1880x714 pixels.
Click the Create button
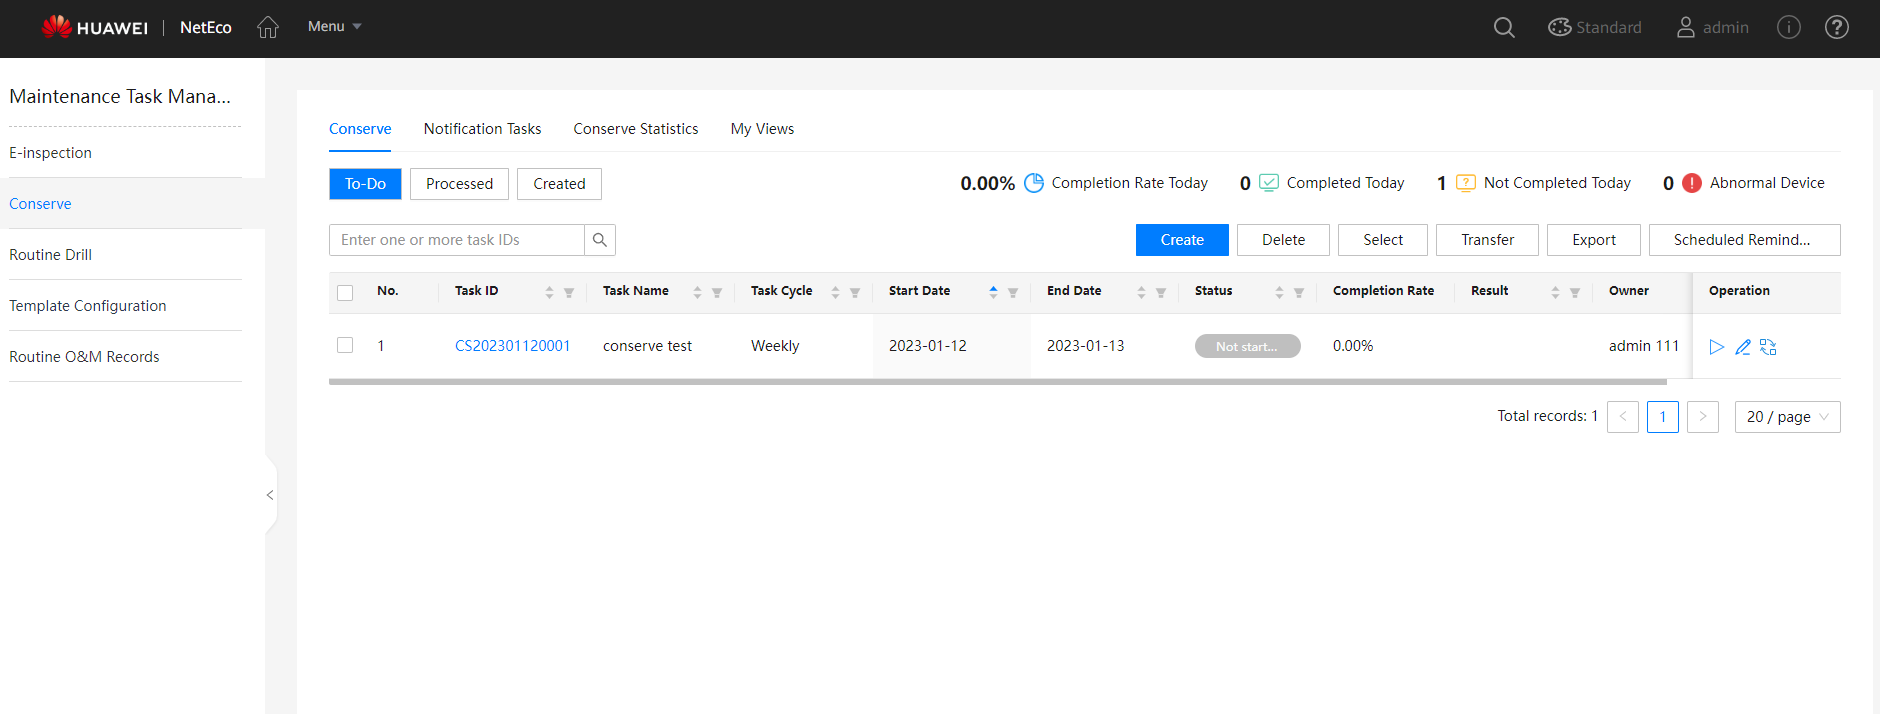tap(1181, 240)
